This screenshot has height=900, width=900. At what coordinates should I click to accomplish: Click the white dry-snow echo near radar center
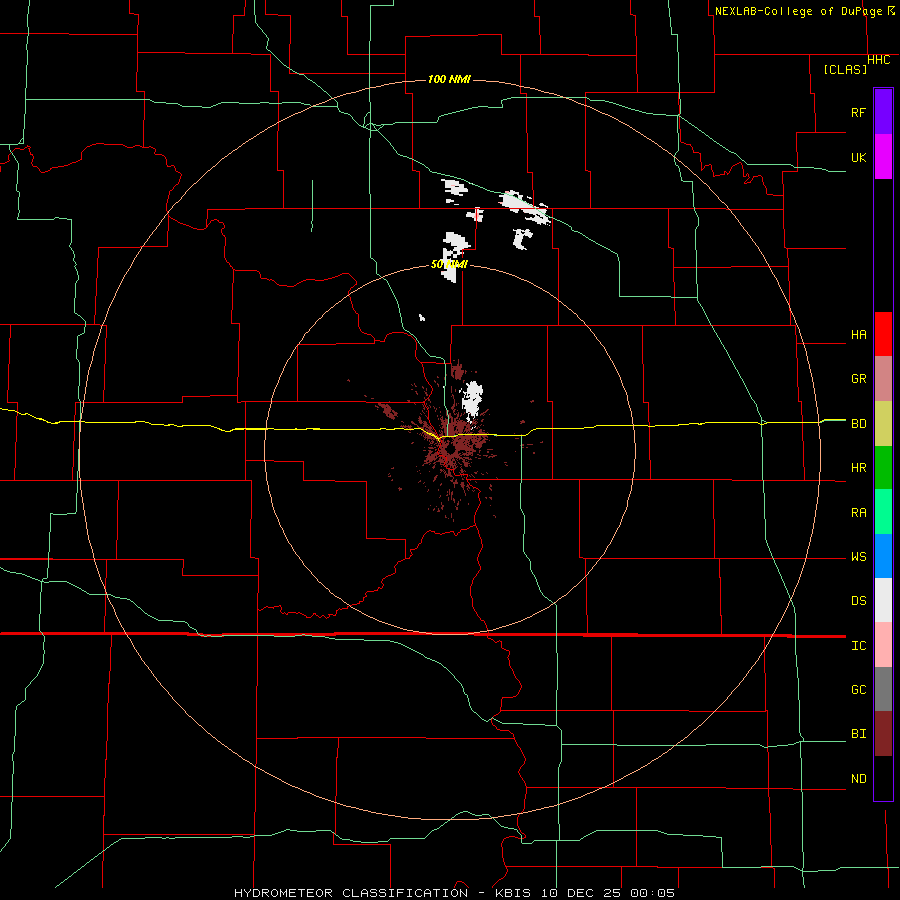coord(473,399)
